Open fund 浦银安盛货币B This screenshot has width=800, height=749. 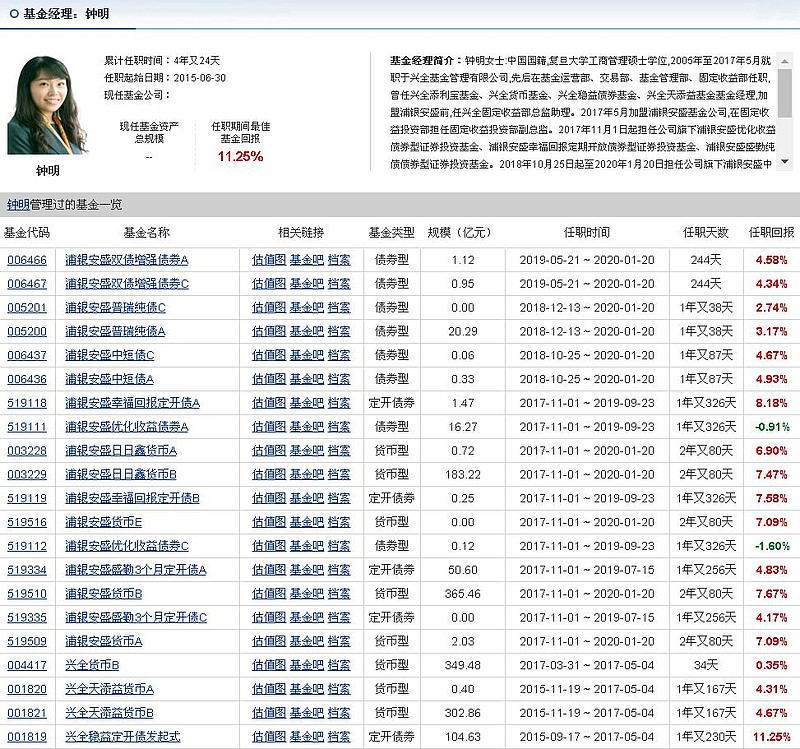103,594
